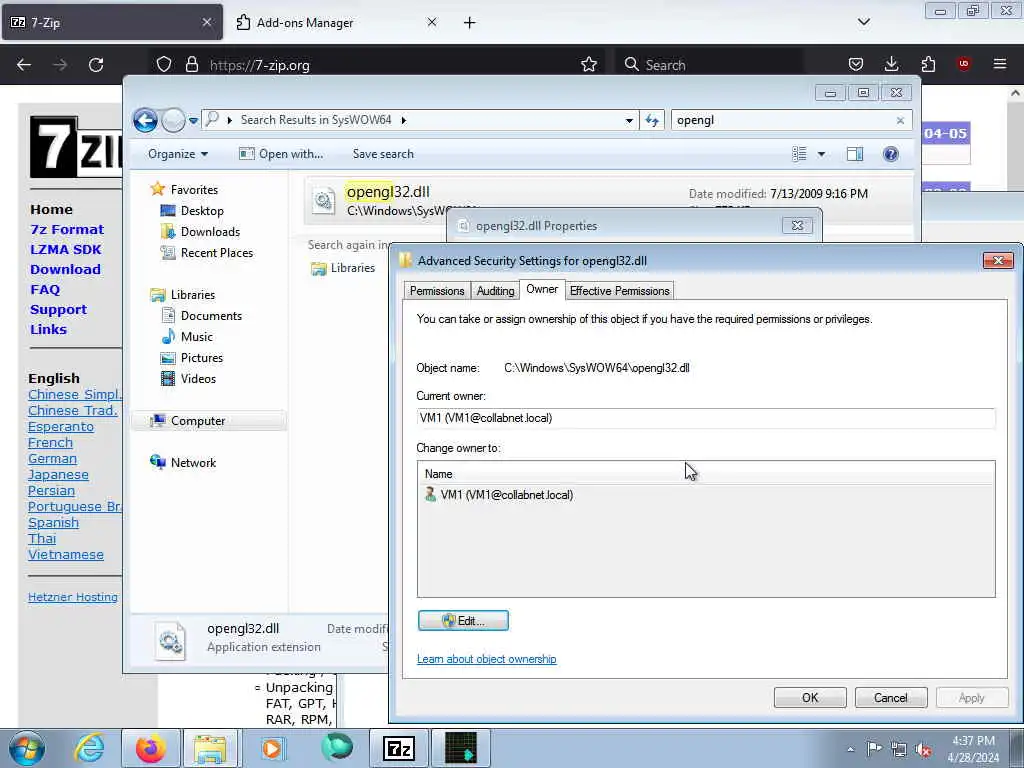This screenshot has height=768, width=1024.
Task: Select Downloads under Favorites
Action: point(210,232)
